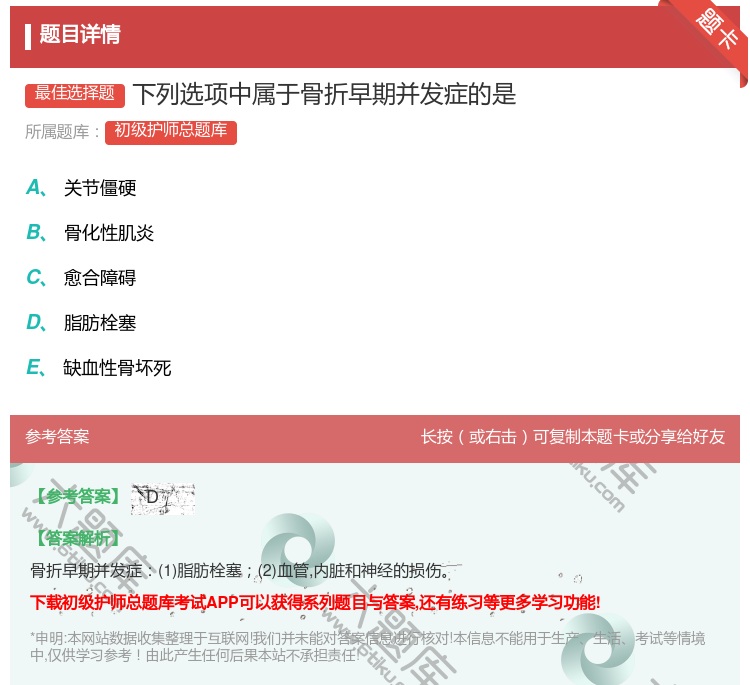Click the explanation text 骨折早期并发症
This screenshot has height=685, width=750.
pos(241,570)
